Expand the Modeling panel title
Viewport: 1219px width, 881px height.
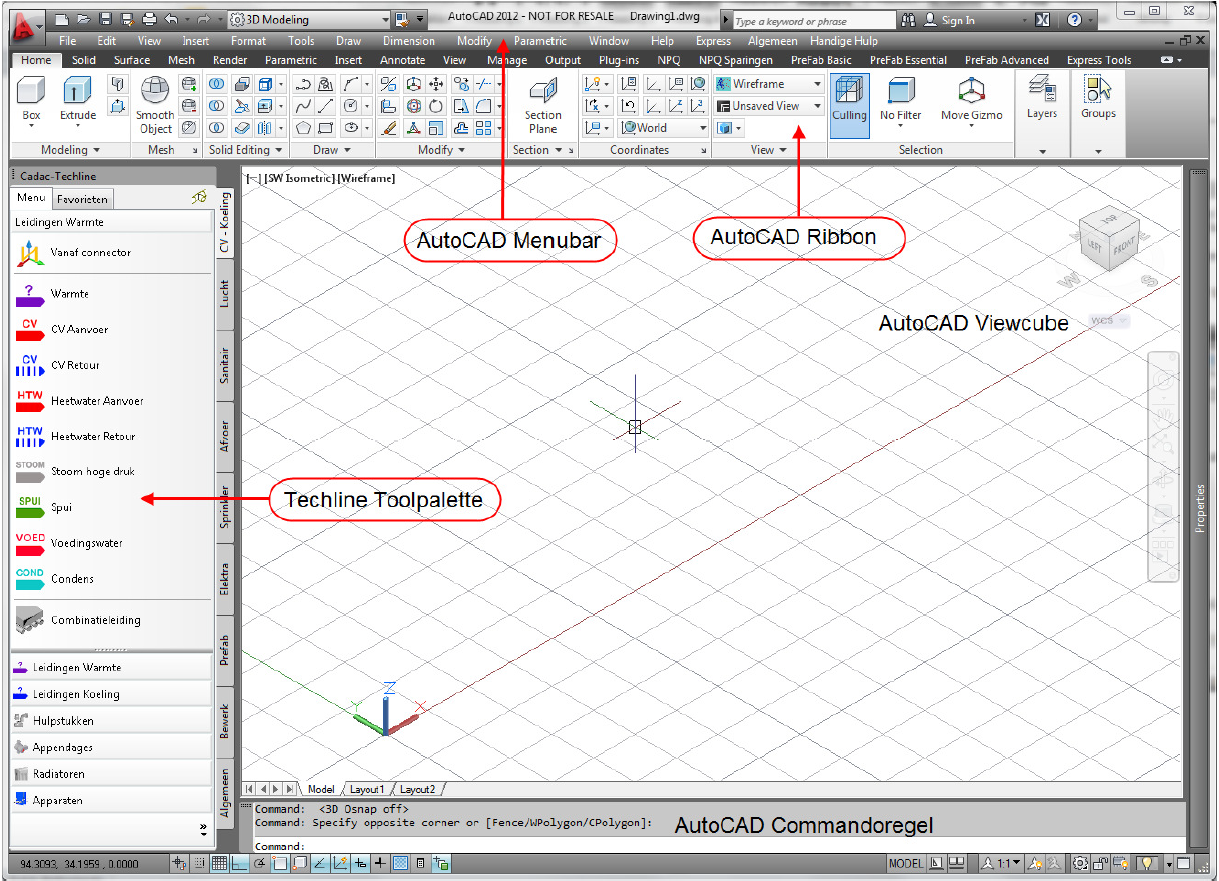click(70, 150)
